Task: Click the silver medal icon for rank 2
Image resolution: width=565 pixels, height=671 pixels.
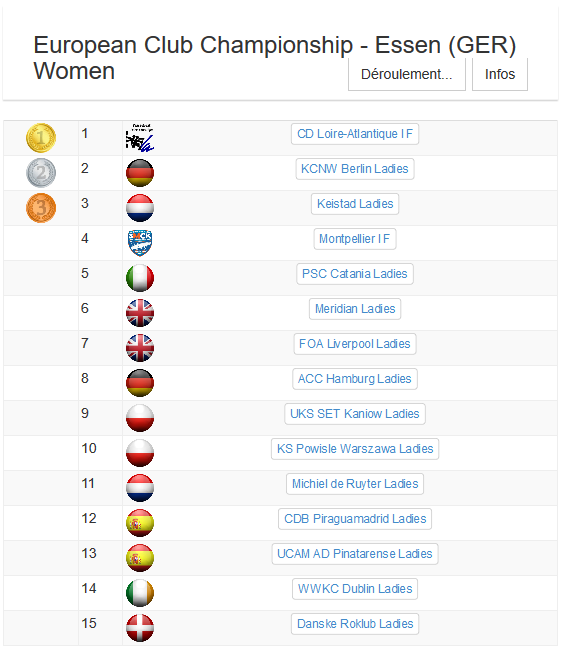Action: (41, 173)
